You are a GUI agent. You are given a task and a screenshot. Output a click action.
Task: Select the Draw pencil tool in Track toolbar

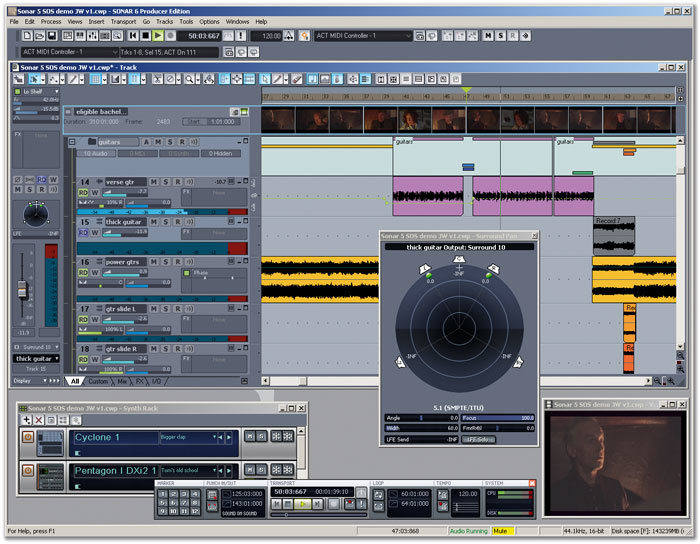(x=277, y=79)
